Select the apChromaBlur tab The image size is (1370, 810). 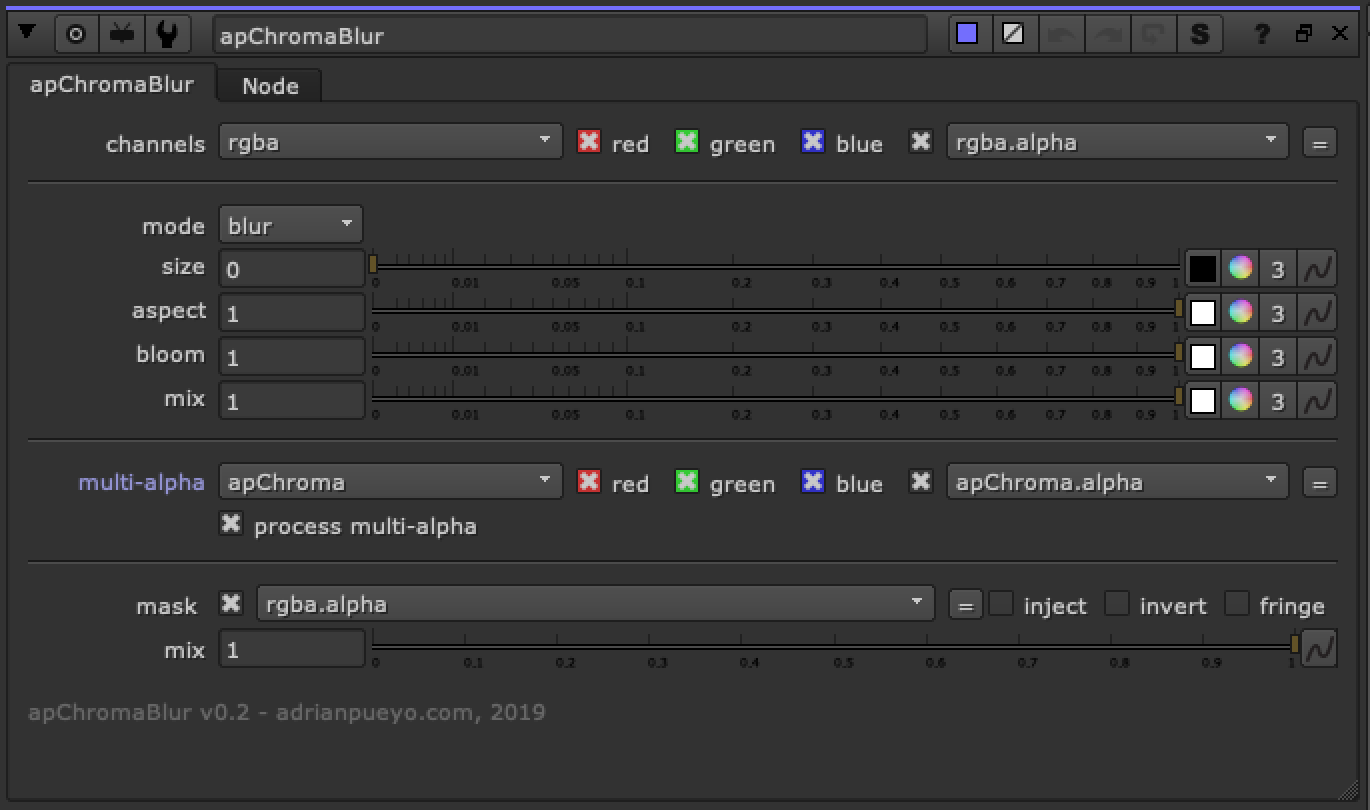[x=112, y=84]
